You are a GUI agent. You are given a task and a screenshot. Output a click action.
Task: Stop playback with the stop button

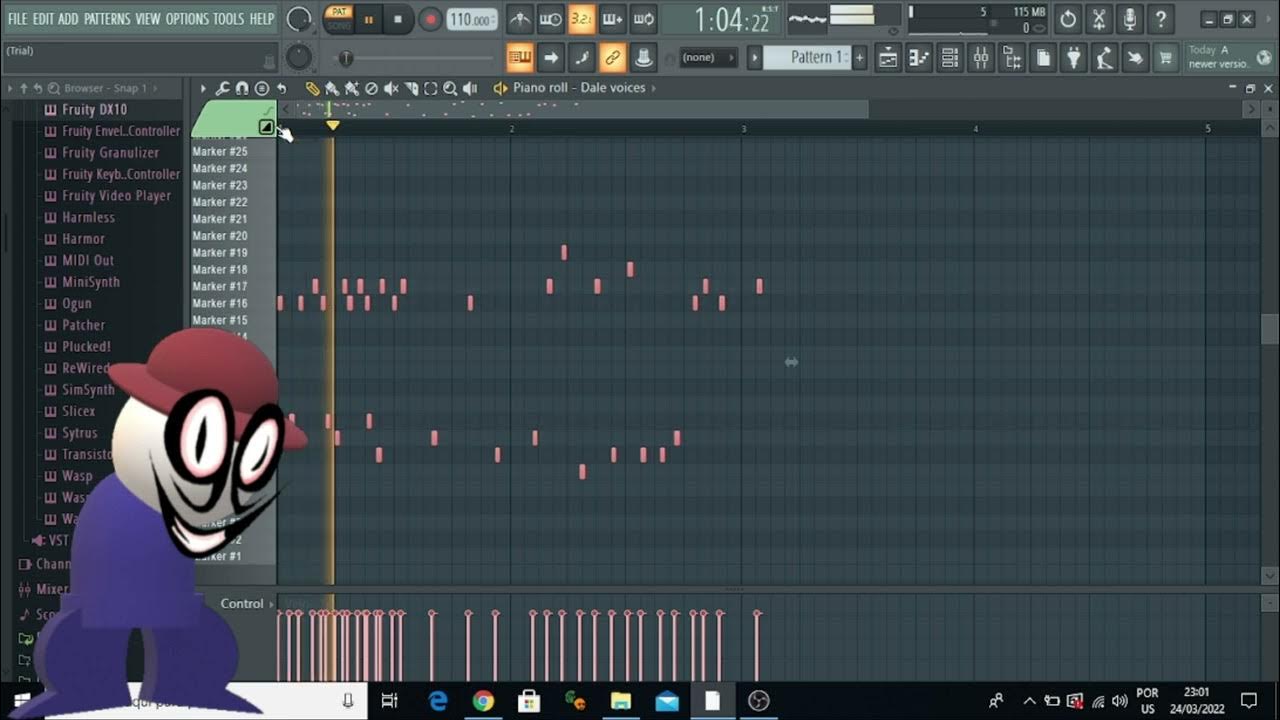pos(398,19)
